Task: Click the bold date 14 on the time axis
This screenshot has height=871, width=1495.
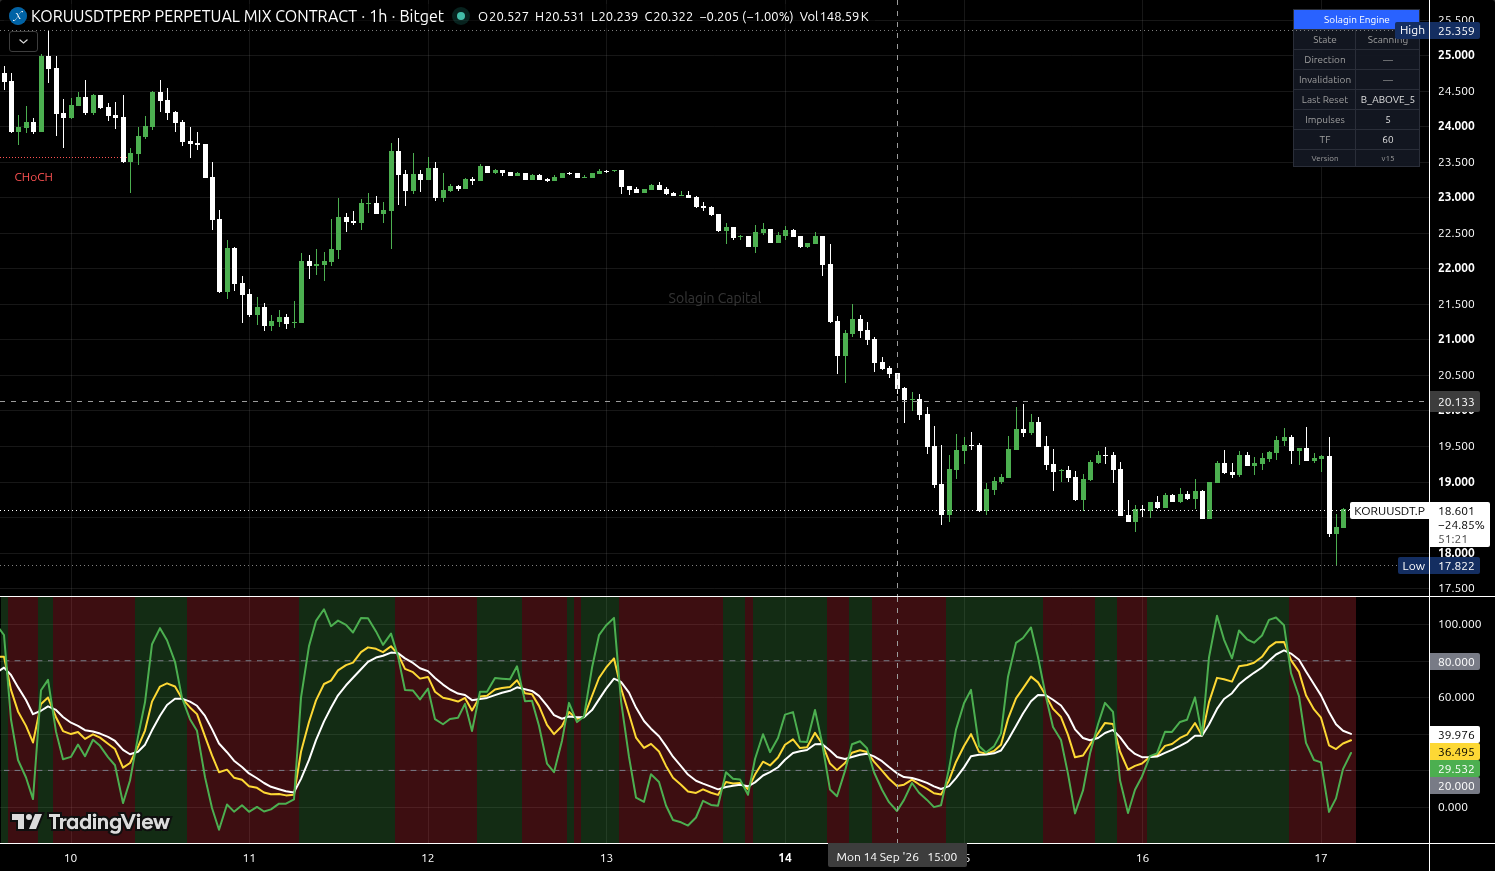Action: click(785, 858)
